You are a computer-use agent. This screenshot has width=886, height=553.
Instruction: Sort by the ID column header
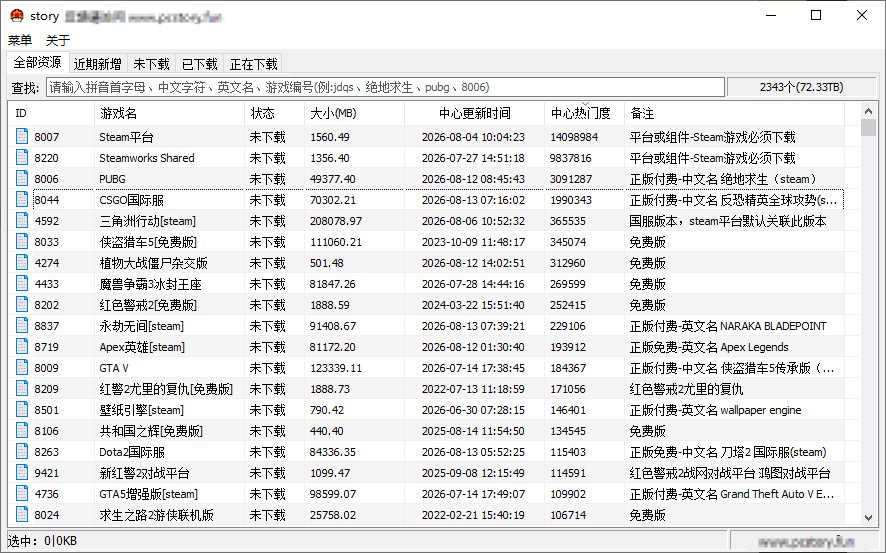click(x=51, y=114)
